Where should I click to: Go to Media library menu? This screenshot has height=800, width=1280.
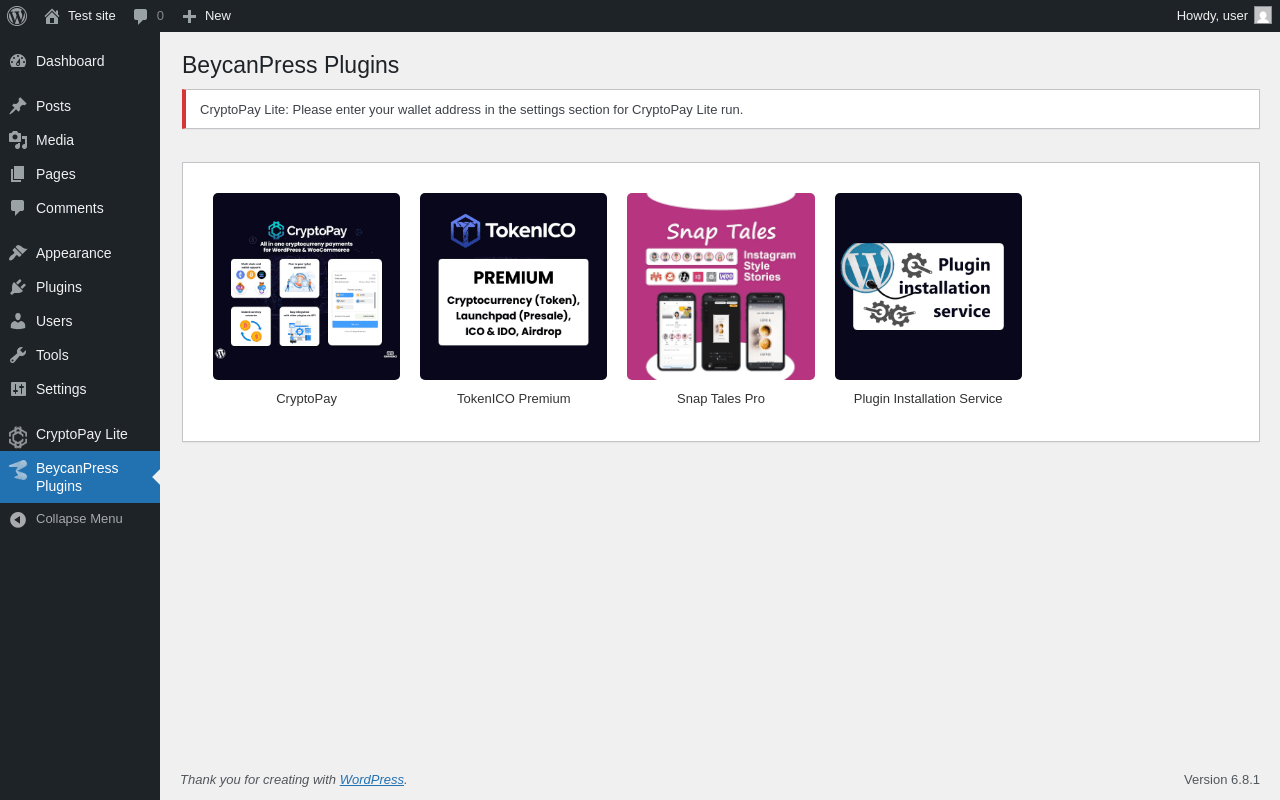pyautogui.click(x=80, y=140)
